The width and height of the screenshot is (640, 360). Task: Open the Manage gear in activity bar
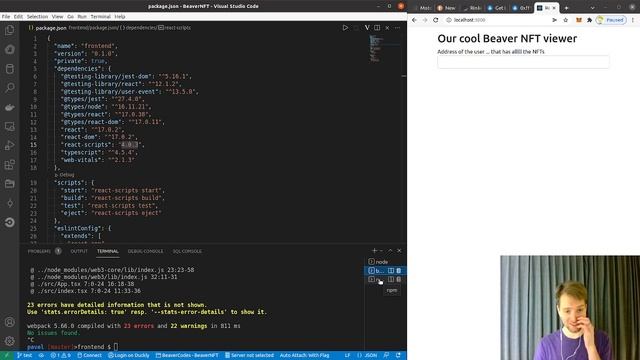click(x=9, y=341)
